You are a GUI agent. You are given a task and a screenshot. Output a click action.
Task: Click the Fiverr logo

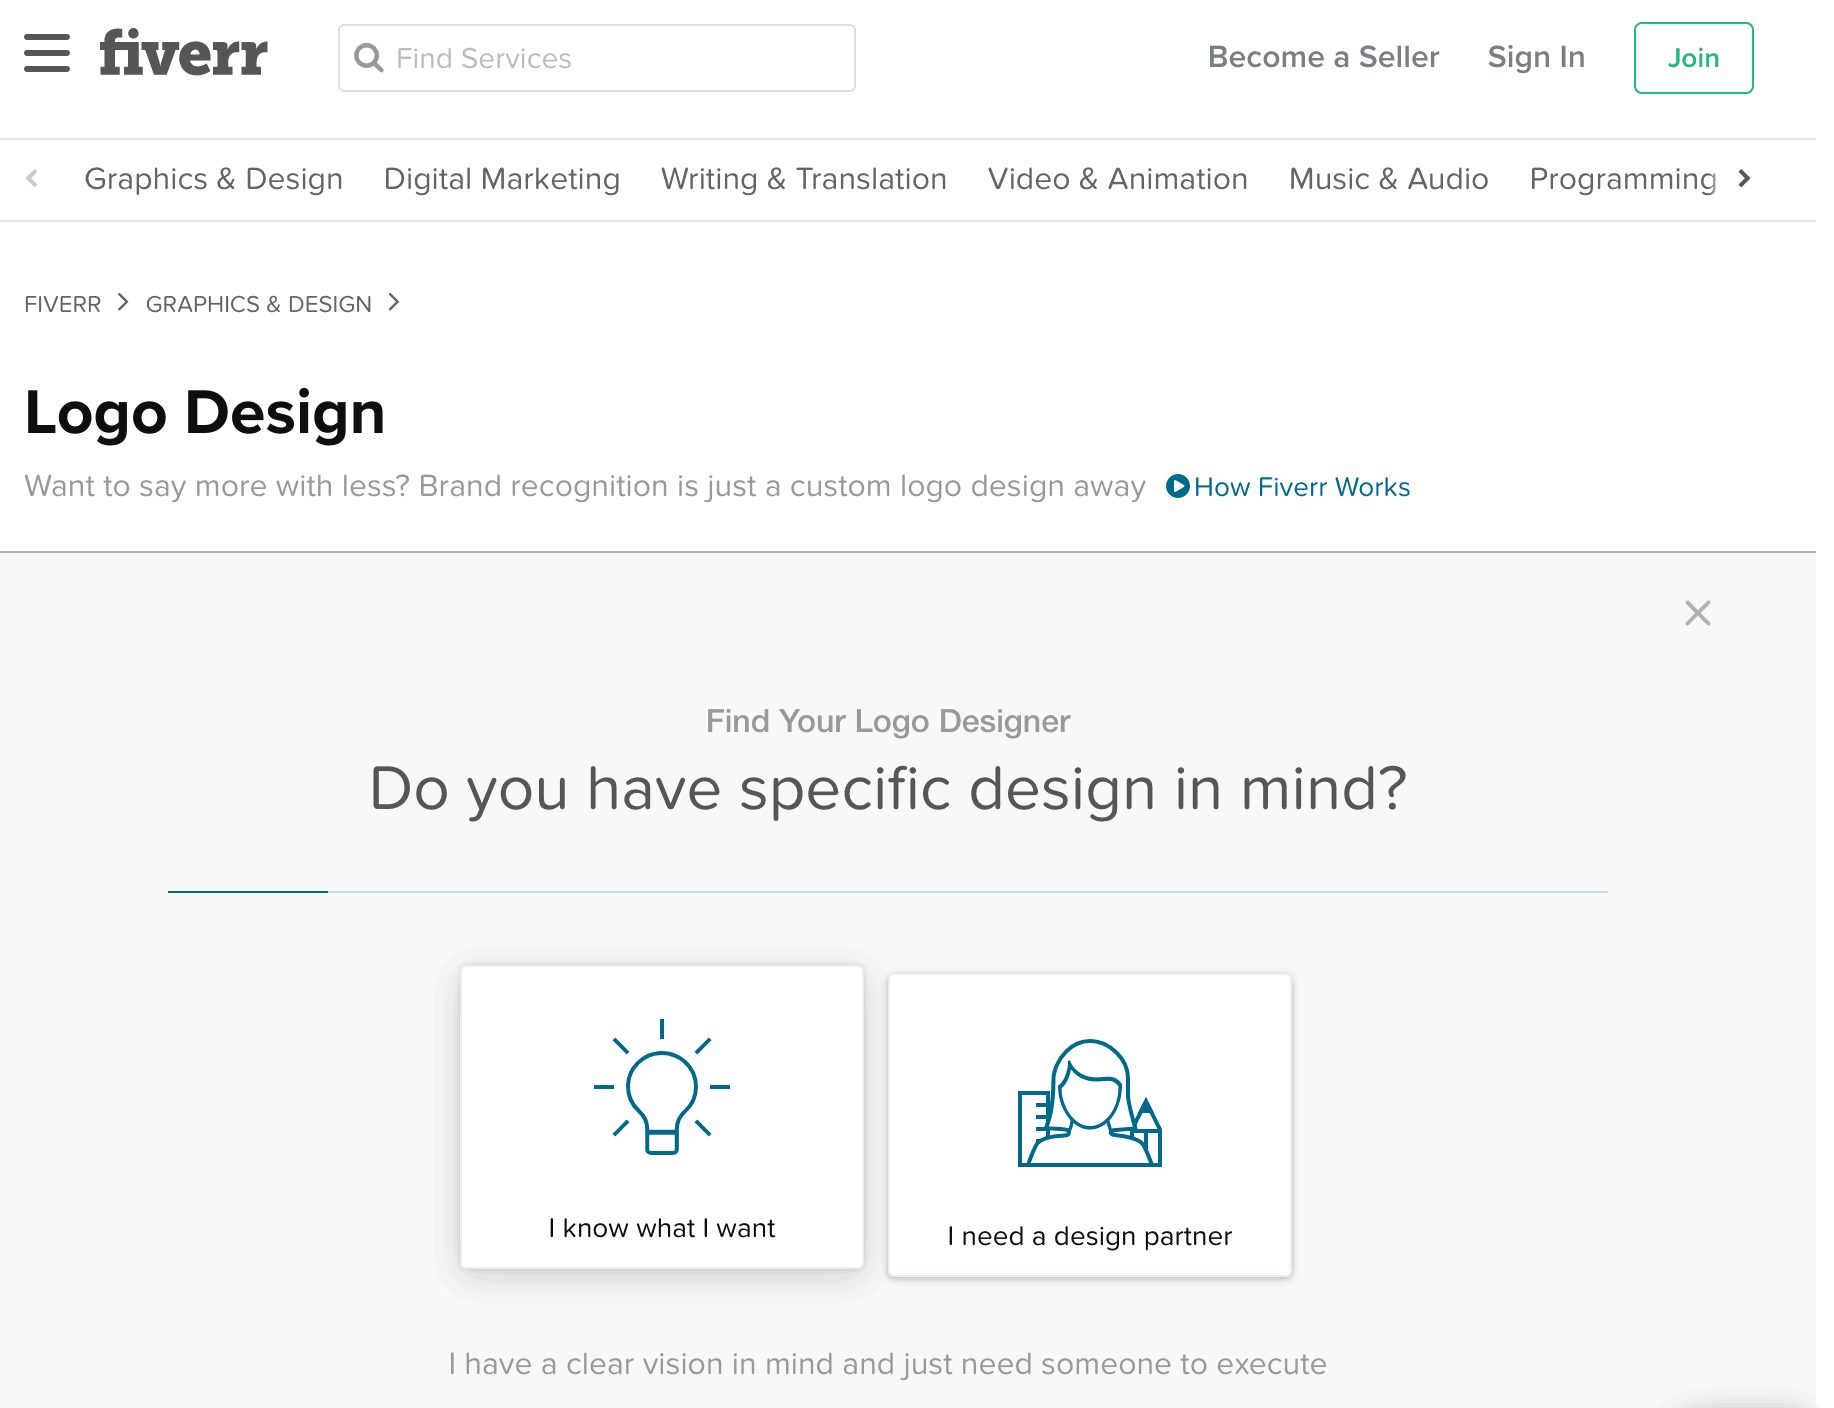(183, 54)
